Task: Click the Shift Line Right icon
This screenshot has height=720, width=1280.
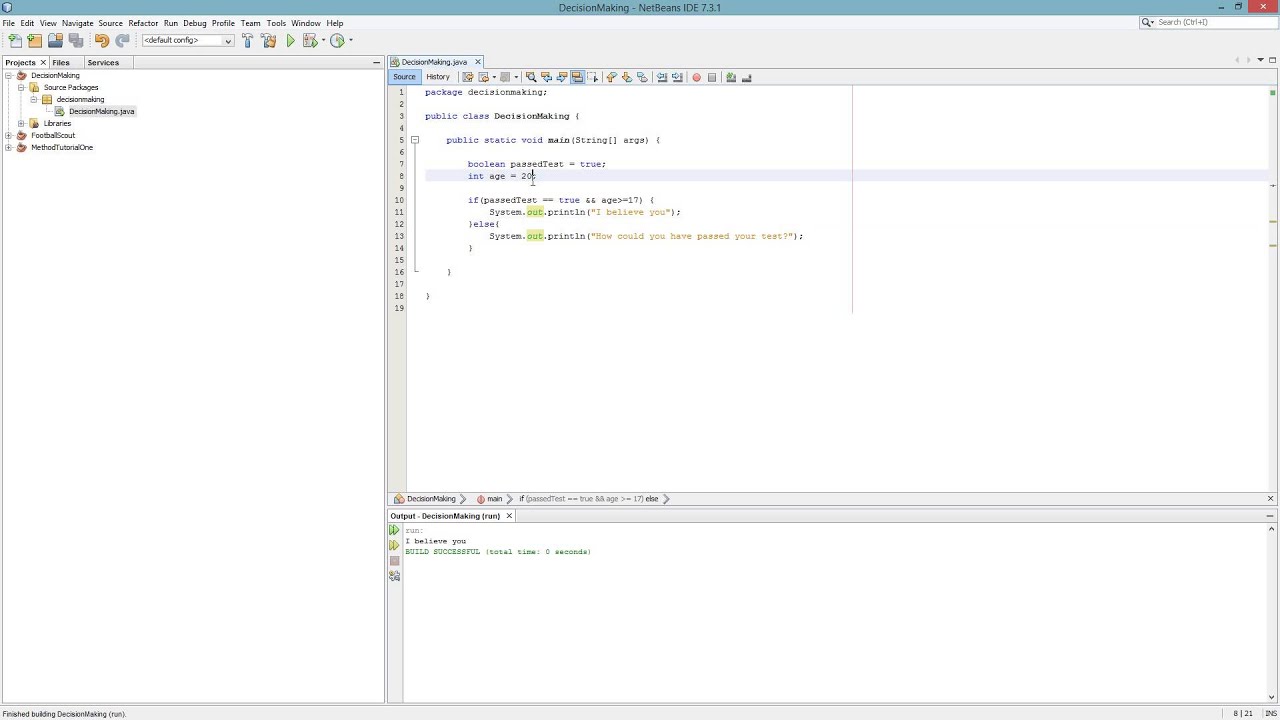Action: click(x=677, y=77)
